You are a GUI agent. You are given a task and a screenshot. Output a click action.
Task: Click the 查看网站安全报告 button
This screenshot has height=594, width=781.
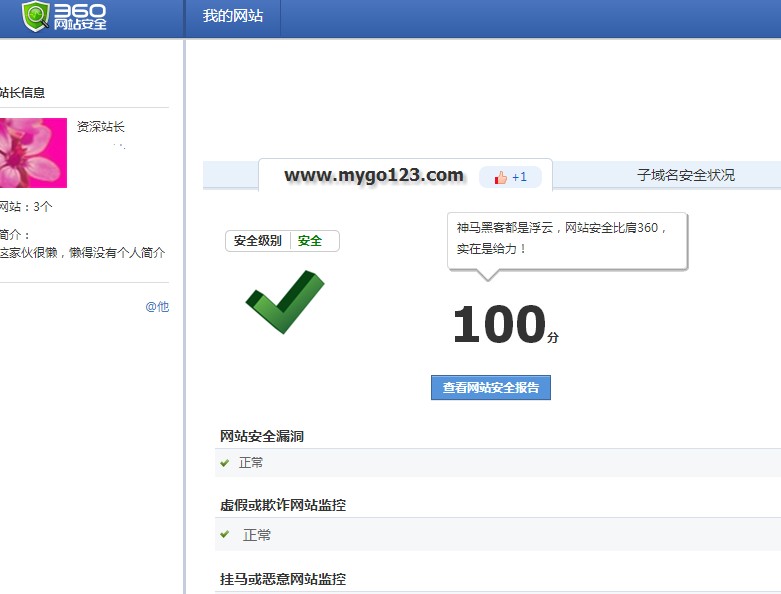pyautogui.click(x=491, y=387)
